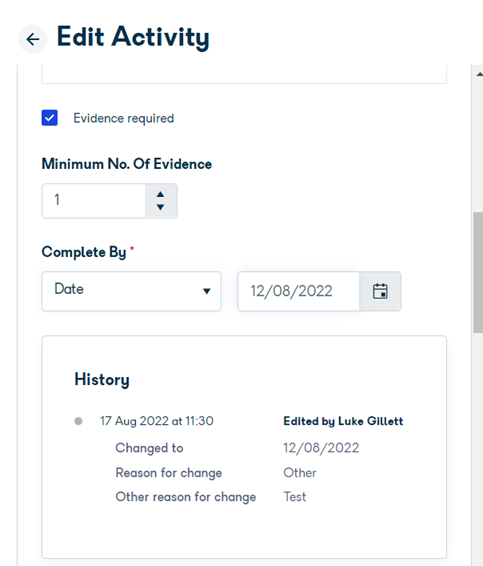Decrease minimum evidence with down arrow
The image size is (483, 566).
161,207
